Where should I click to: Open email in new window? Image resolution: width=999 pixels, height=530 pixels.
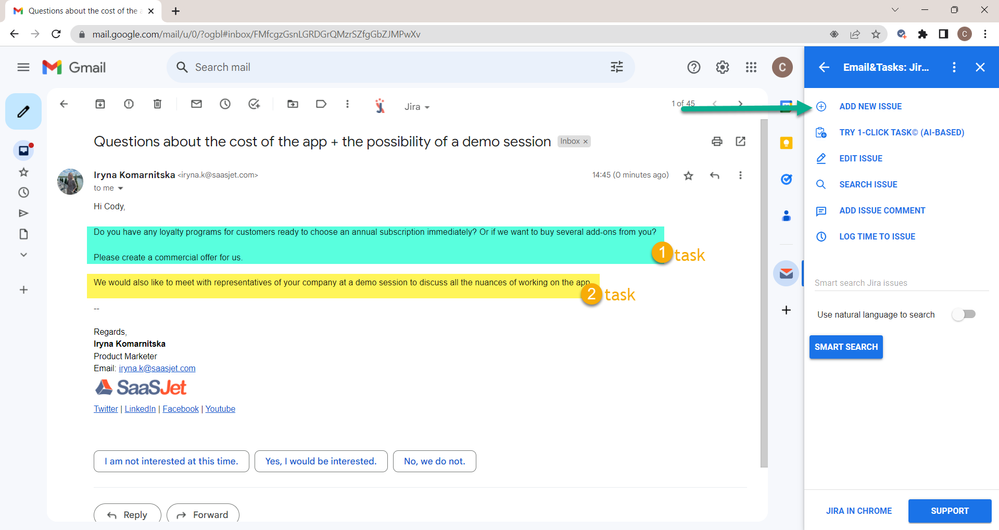pyautogui.click(x=740, y=141)
